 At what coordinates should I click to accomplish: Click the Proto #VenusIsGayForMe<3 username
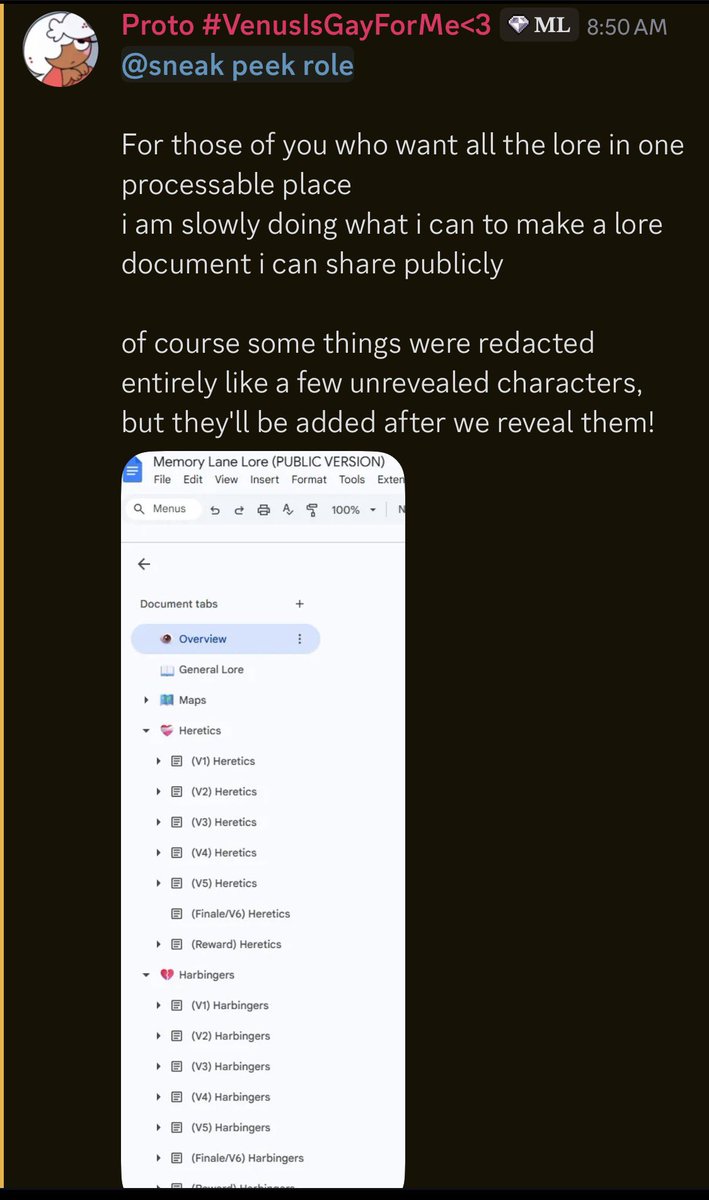coord(306,25)
